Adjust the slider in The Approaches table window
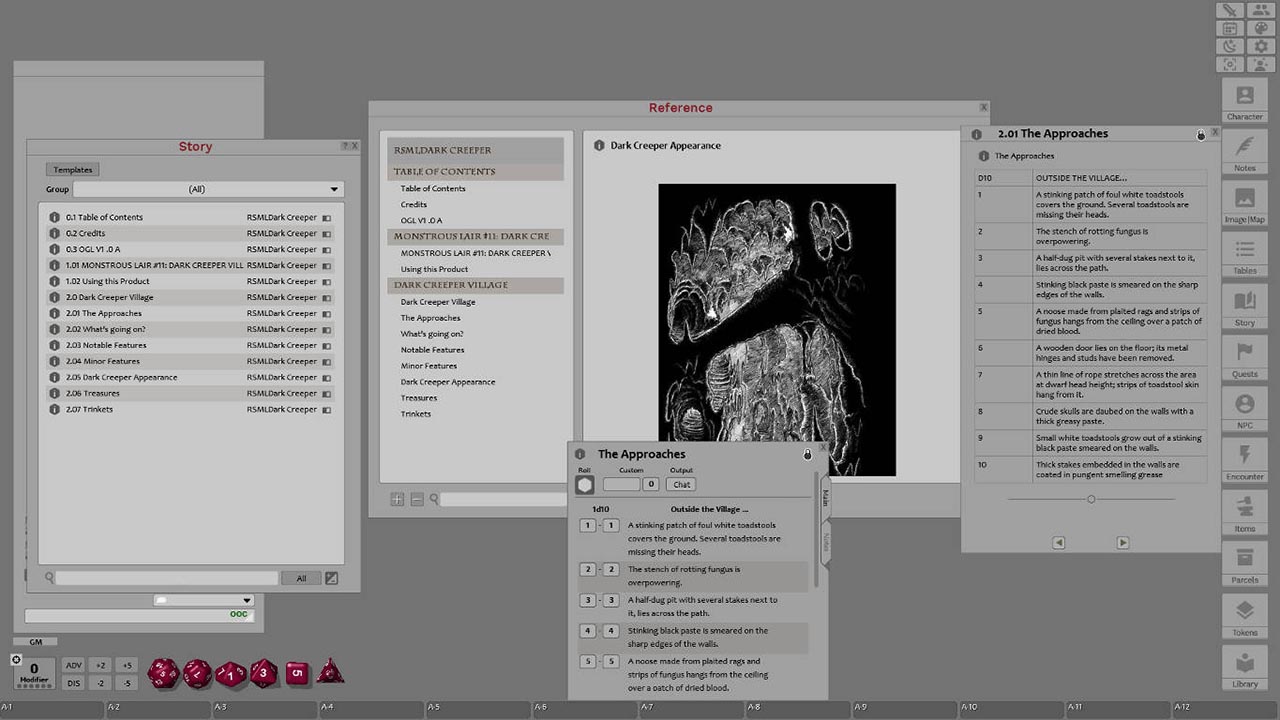 tap(1089, 498)
